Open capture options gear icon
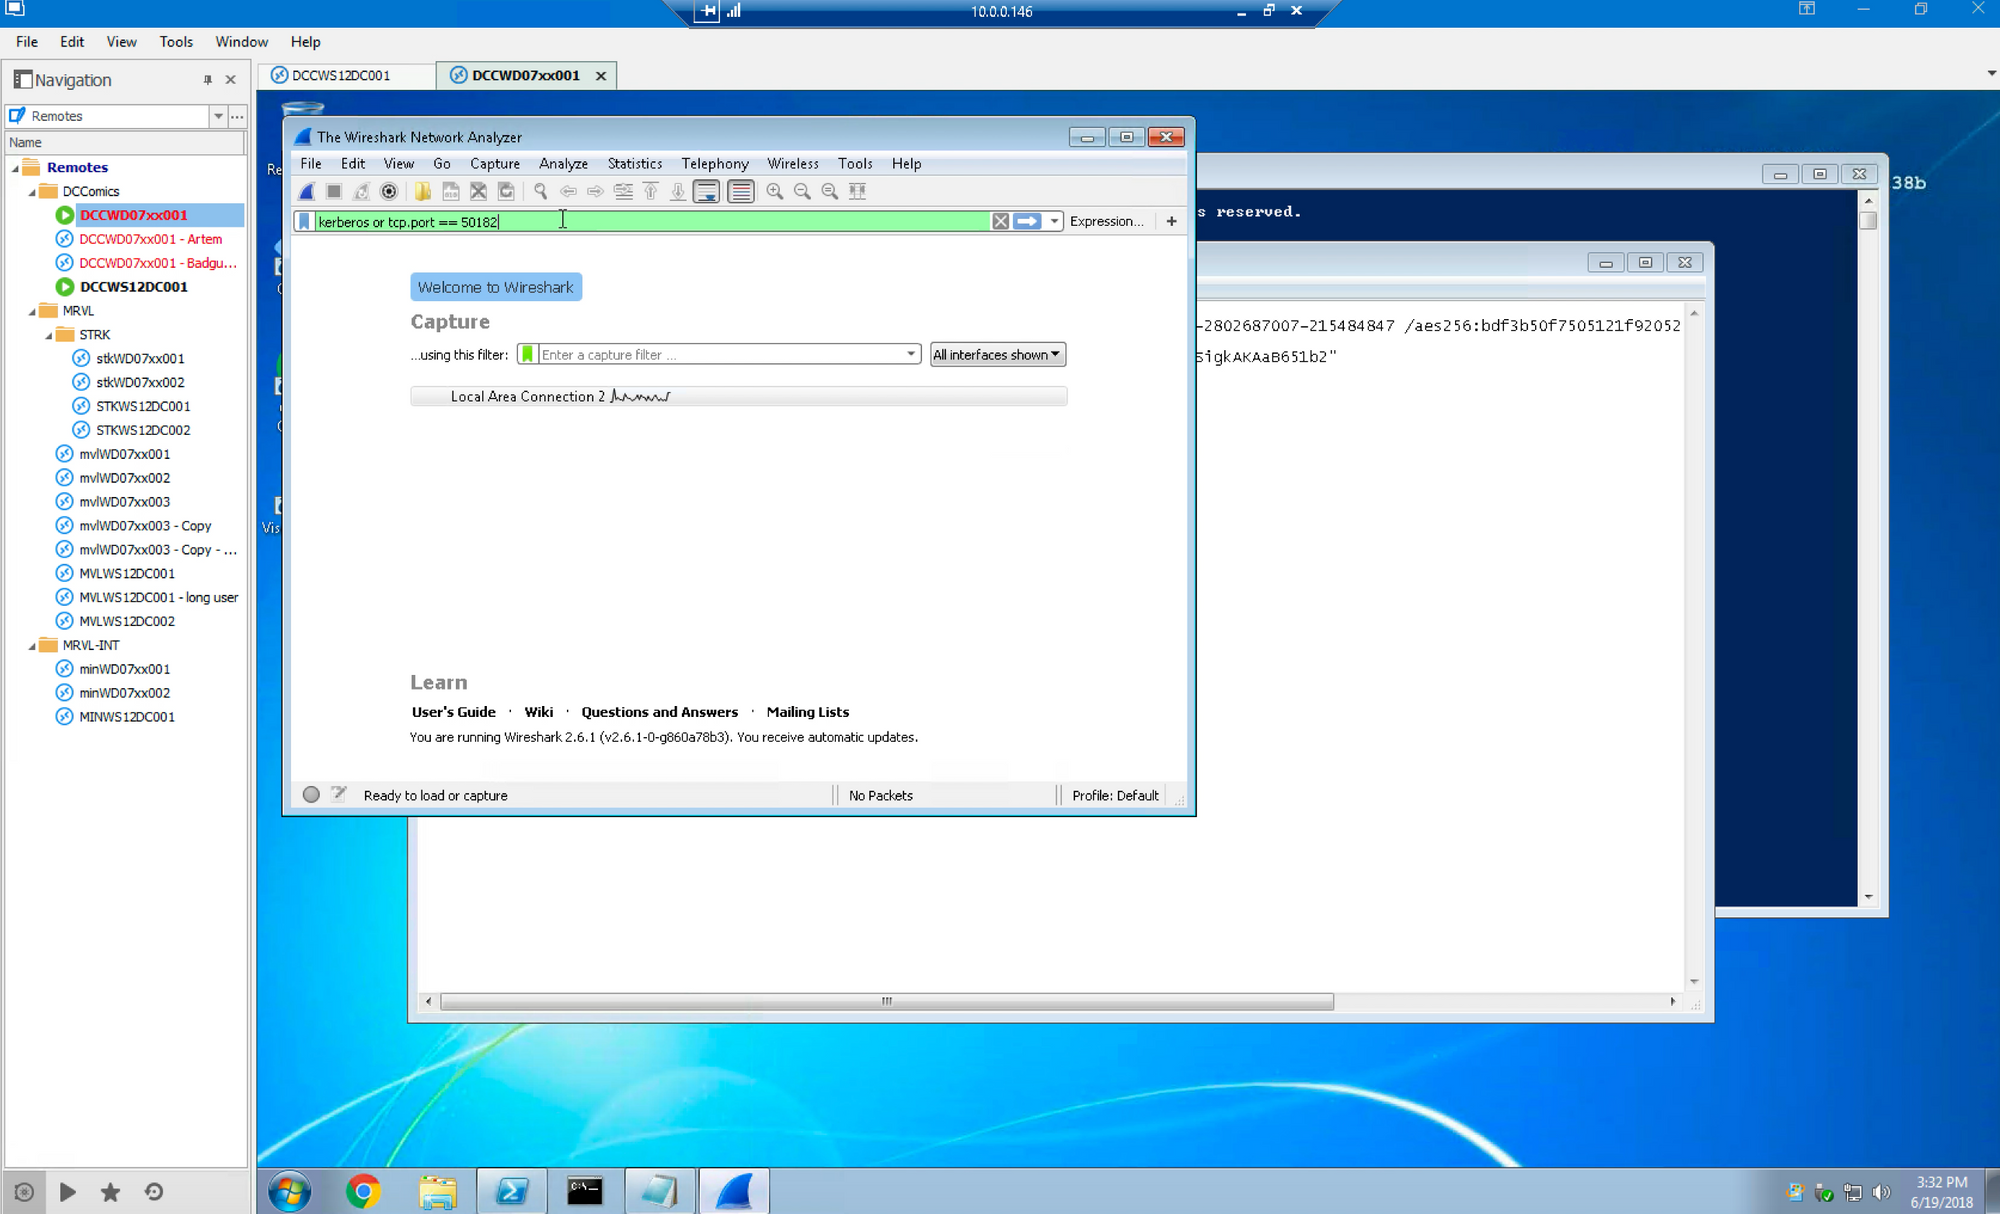 pyautogui.click(x=389, y=191)
